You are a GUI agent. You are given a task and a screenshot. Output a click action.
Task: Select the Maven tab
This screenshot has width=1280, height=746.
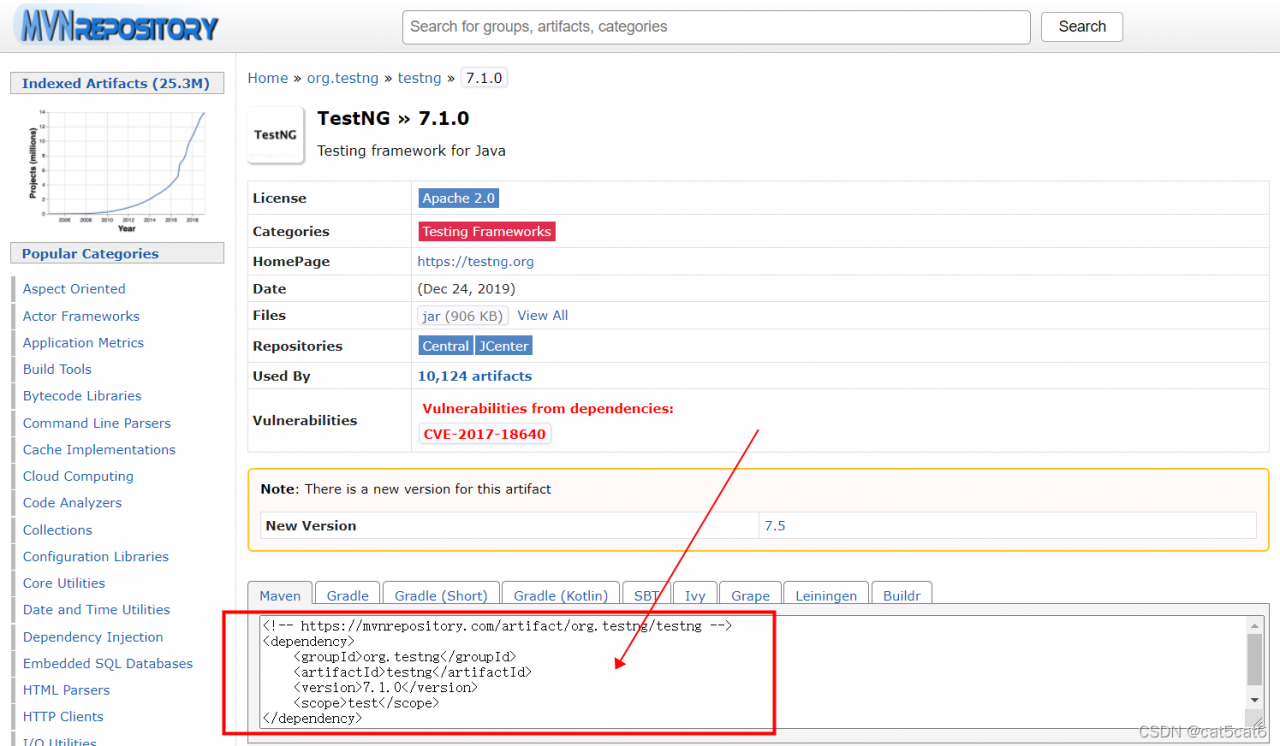[280, 595]
